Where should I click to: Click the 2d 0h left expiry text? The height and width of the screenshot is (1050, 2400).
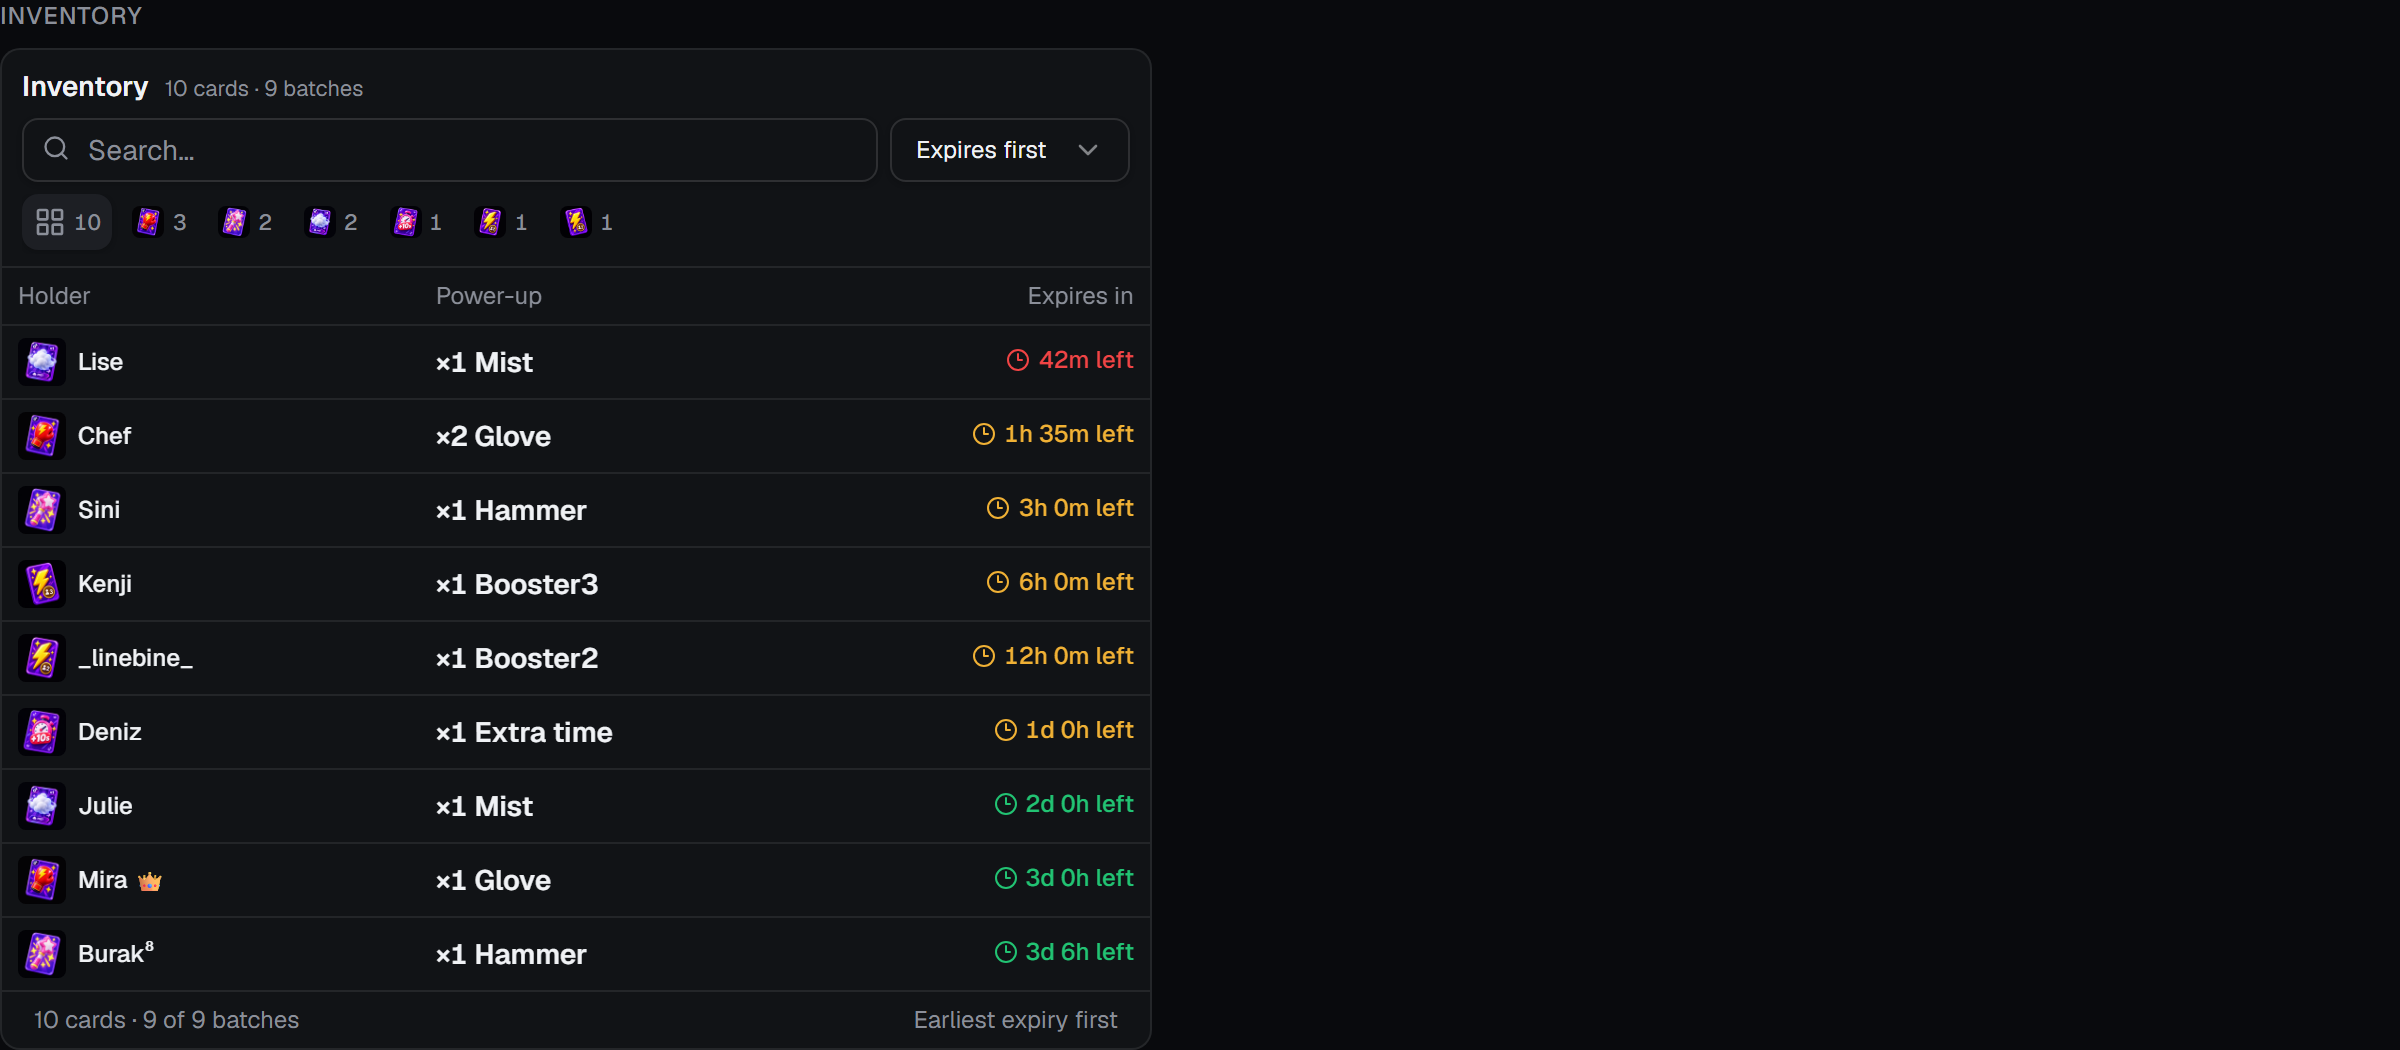tap(1079, 804)
